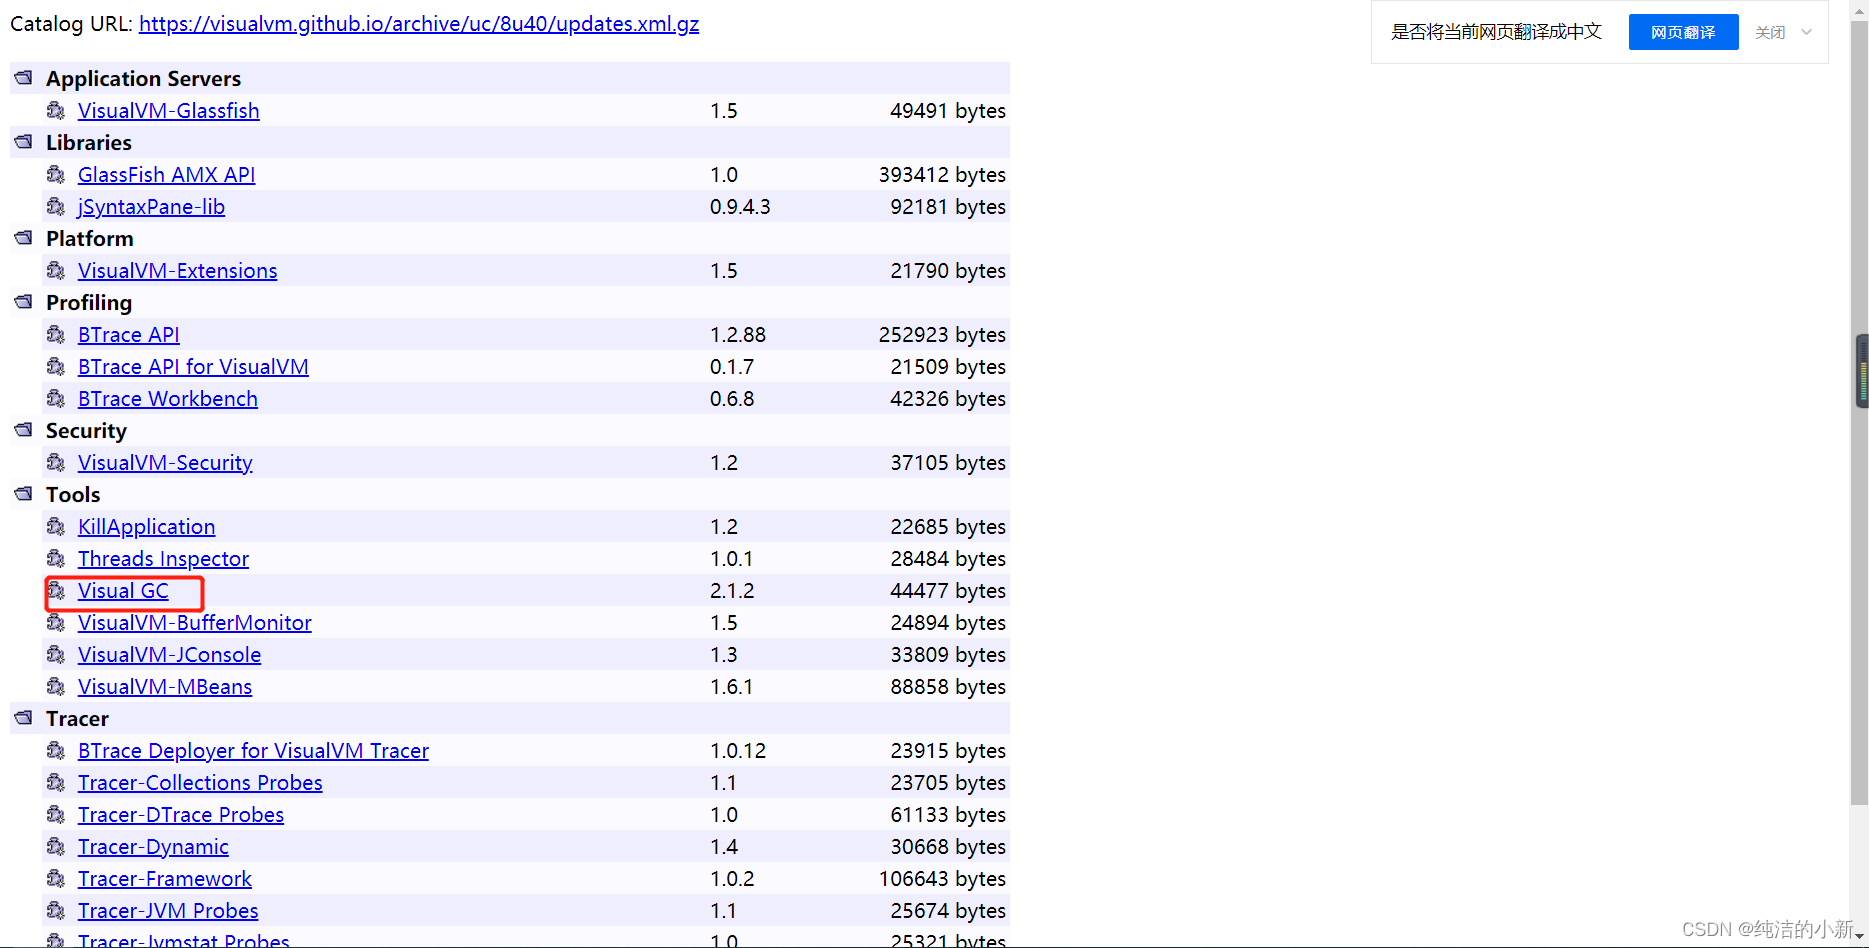Click the Application Servers category folder icon
This screenshot has height=948, width=1869.
coord(24,77)
